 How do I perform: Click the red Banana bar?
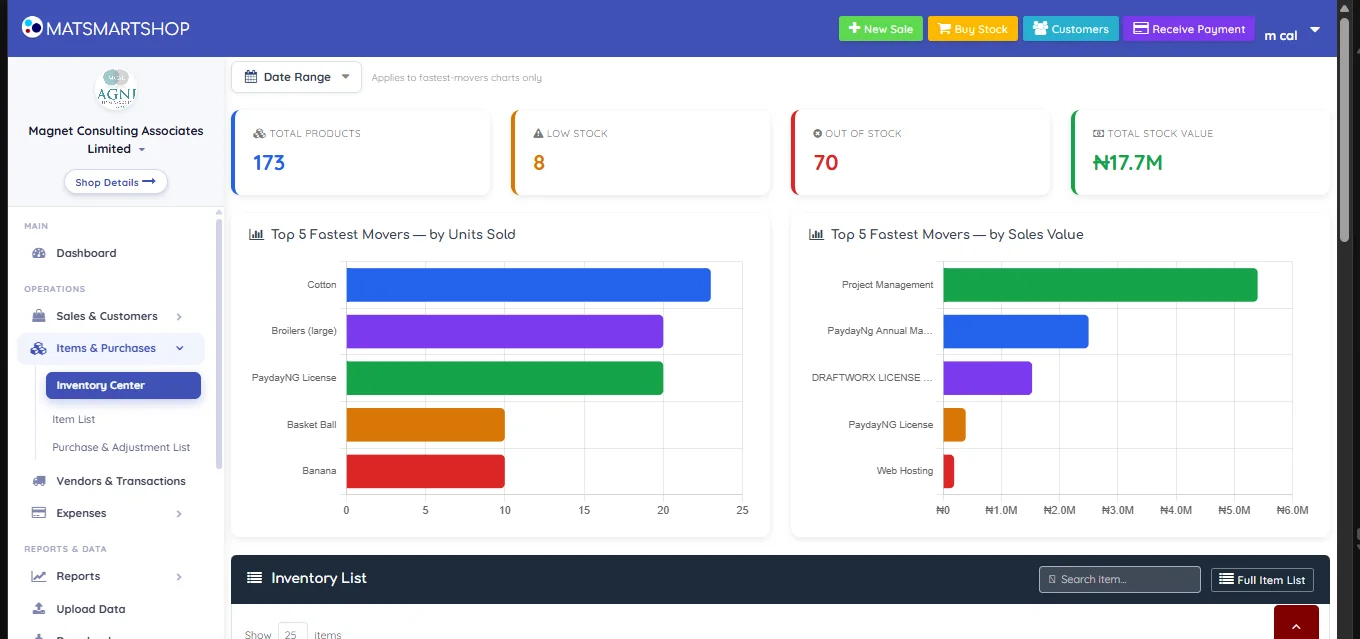(x=425, y=471)
